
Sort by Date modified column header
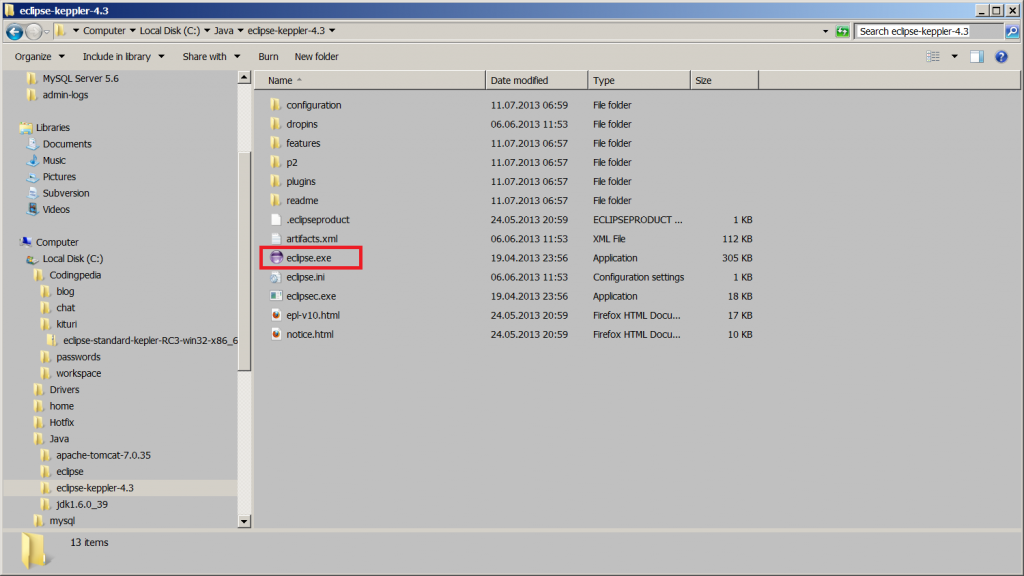tap(537, 80)
